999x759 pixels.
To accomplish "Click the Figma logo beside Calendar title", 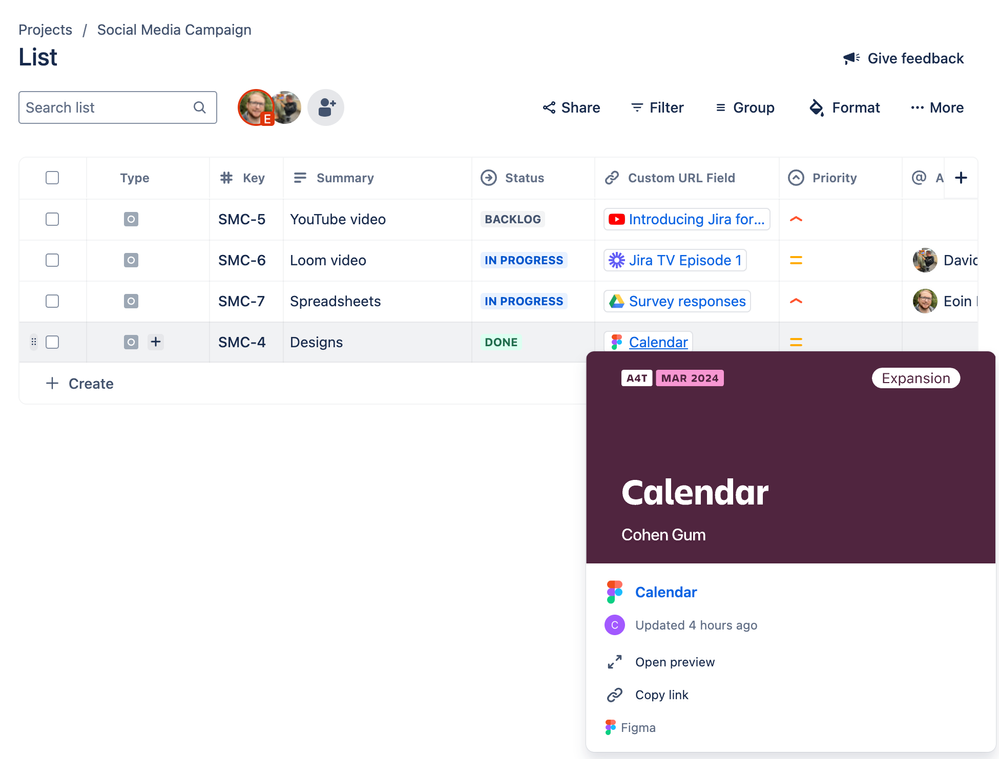I will click(614, 592).
